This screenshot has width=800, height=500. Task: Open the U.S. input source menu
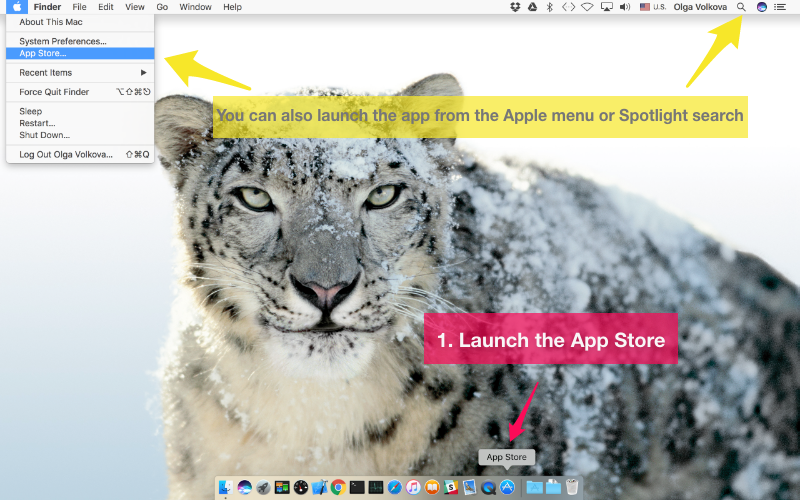click(x=653, y=7)
